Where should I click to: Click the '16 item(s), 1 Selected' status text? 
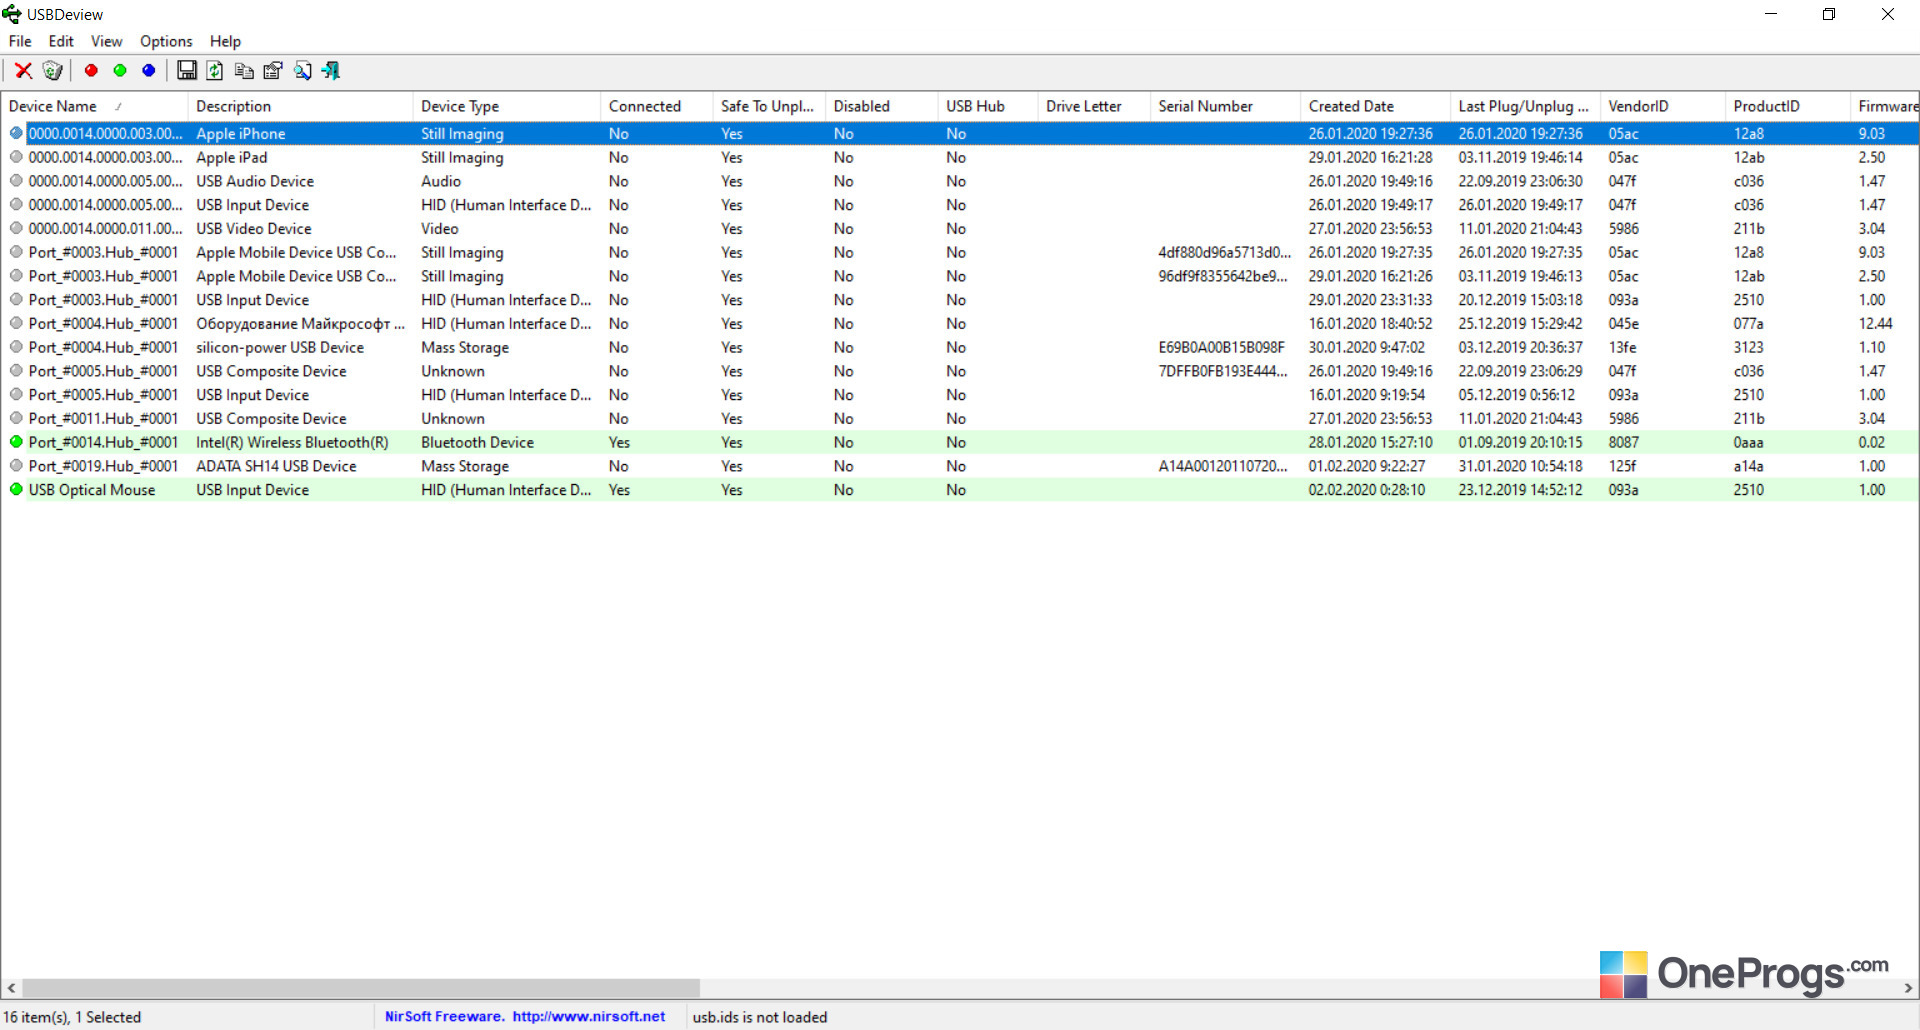tap(72, 1017)
